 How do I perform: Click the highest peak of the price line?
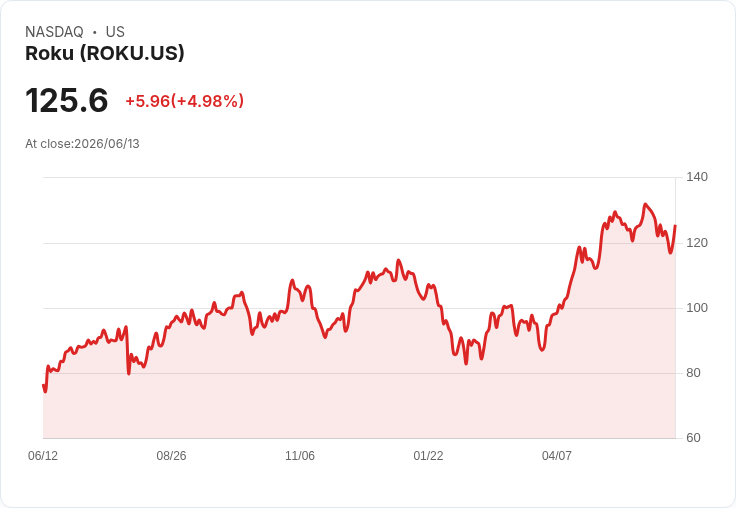[x=645, y=204]
